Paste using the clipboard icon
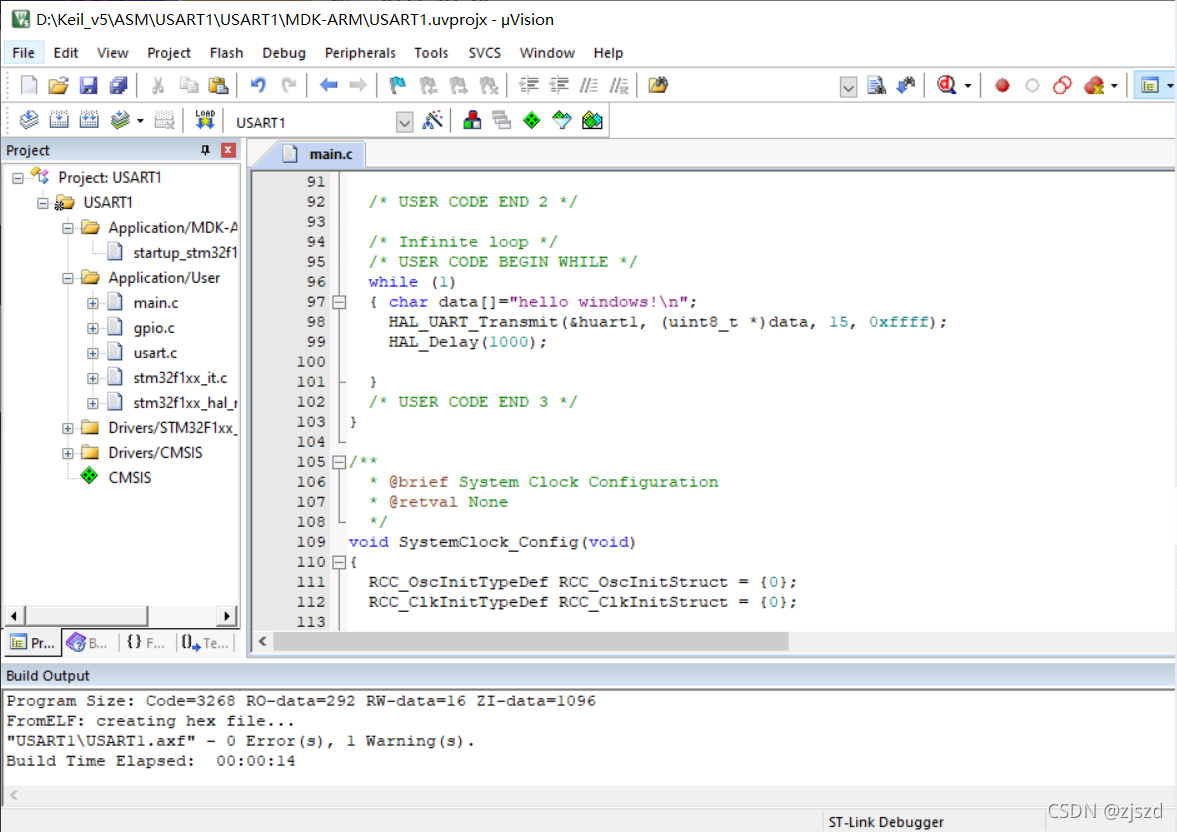1177x832 pixels. pos(218,86)
